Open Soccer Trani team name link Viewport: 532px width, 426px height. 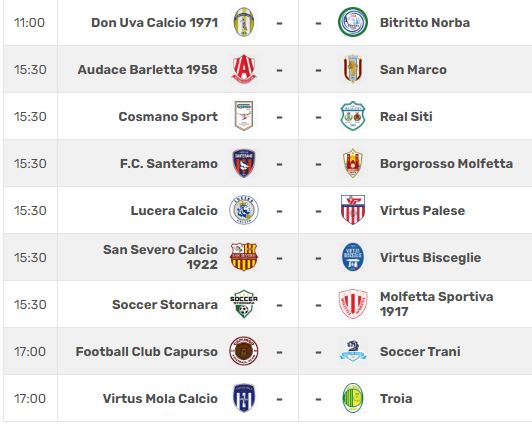point(420,351)
